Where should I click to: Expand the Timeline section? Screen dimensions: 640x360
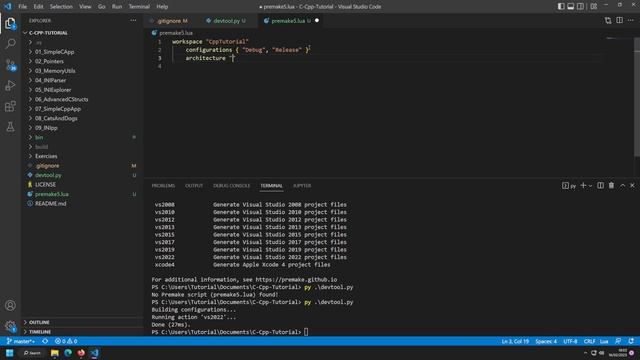[x=82, y=331]
